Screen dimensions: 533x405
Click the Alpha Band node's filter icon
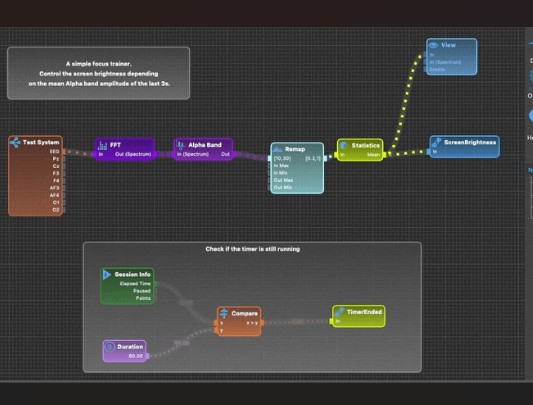point(180,145)
